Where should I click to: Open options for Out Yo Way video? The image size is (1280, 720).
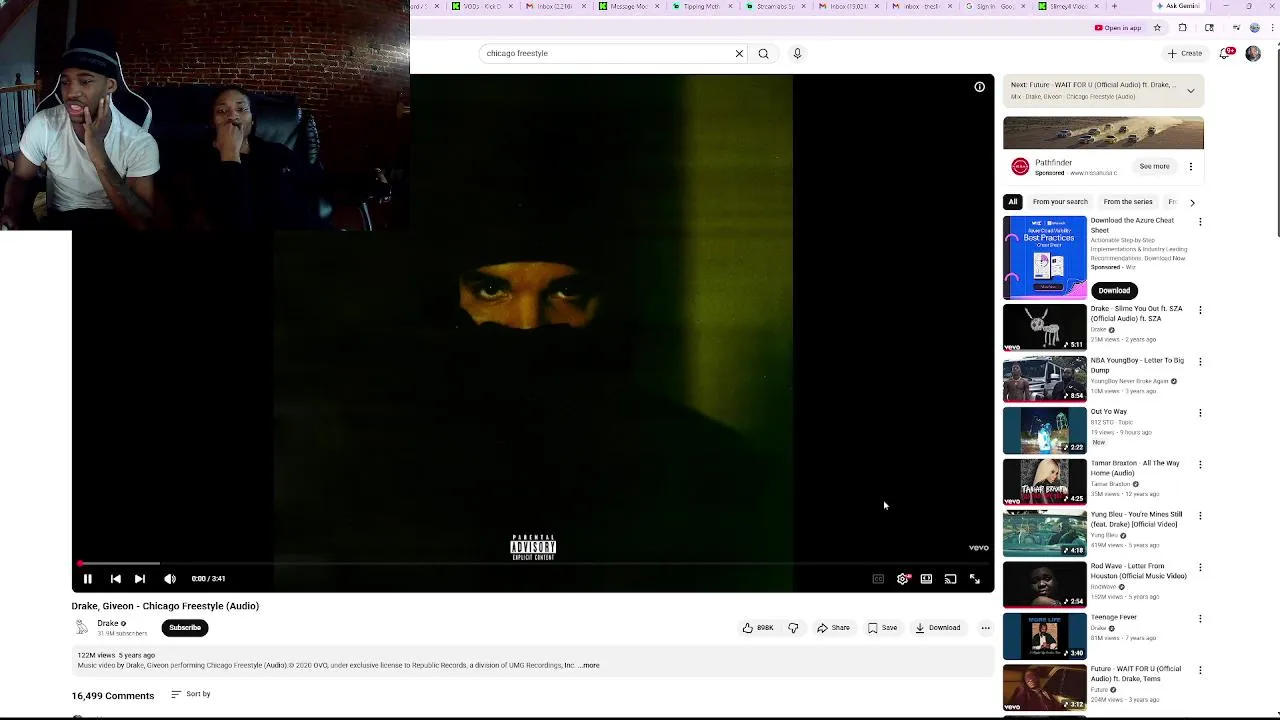pos(1200,413)
